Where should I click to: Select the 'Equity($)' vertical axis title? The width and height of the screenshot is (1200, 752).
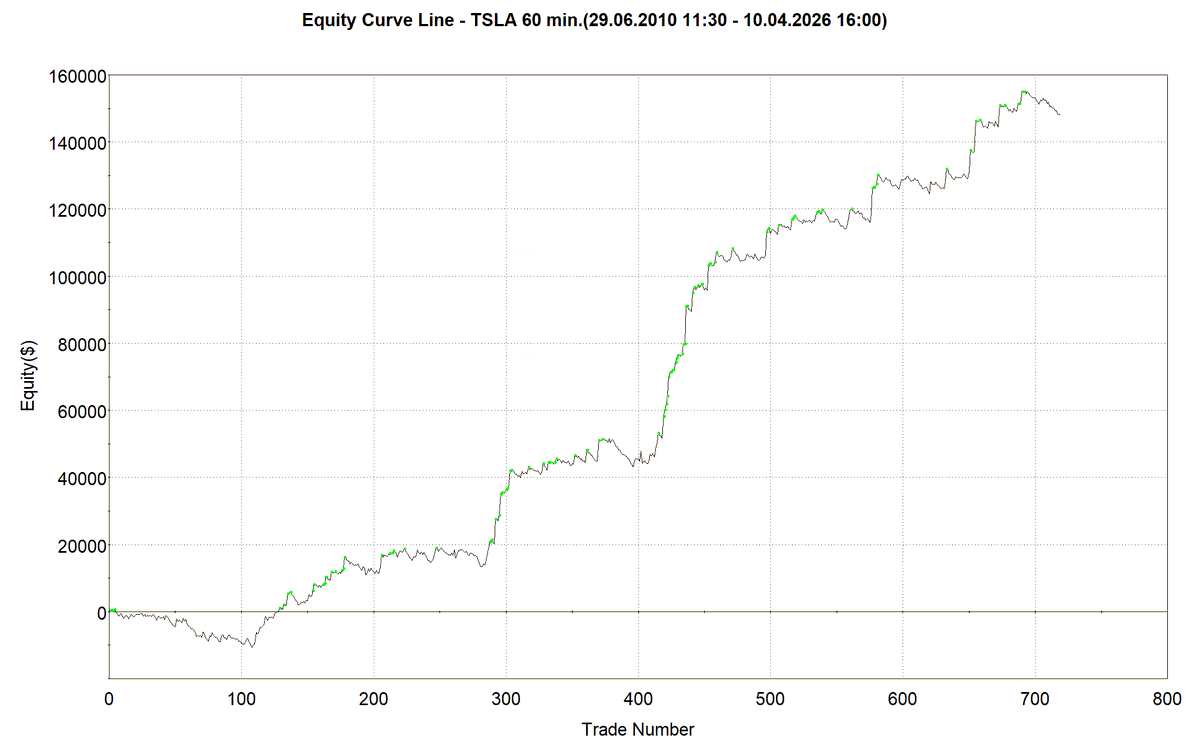[x=30, y=376]
